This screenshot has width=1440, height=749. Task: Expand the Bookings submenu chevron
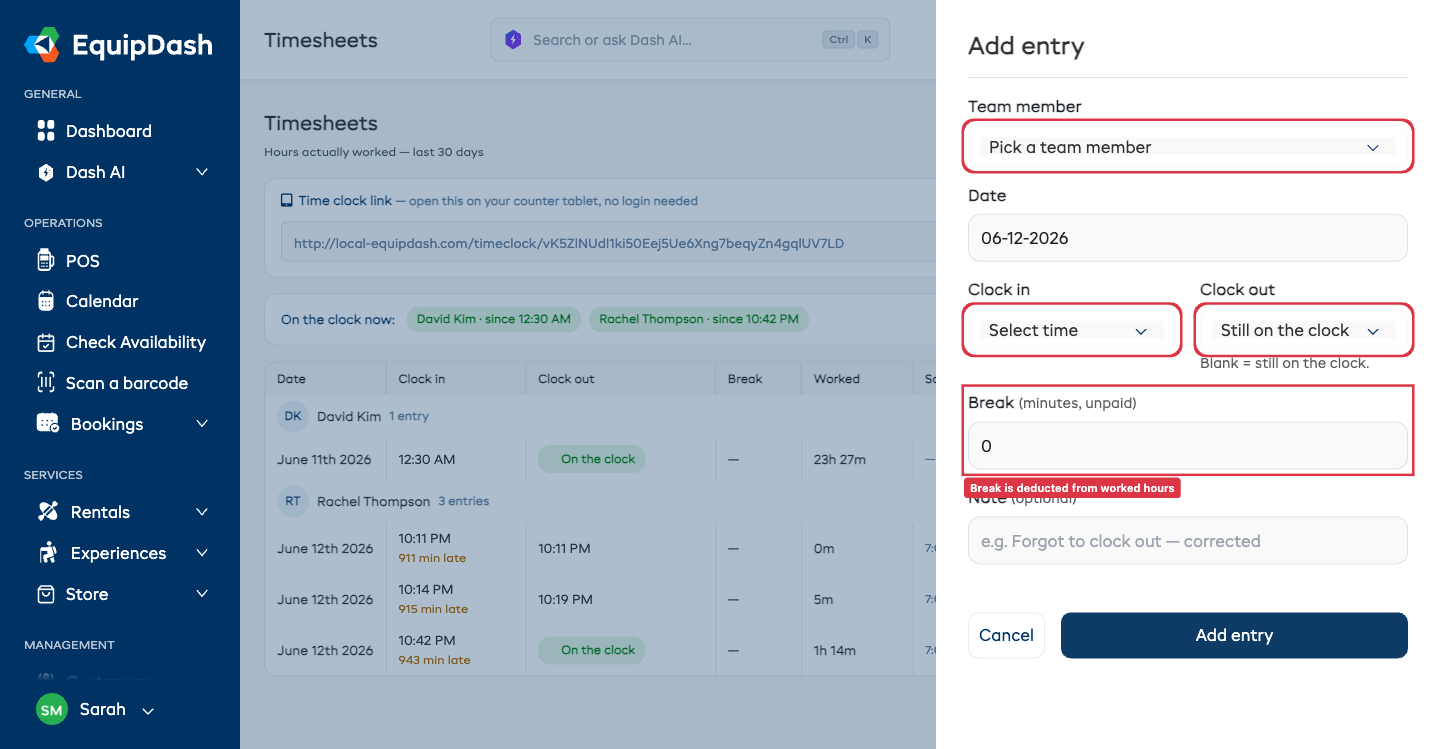pos(202,424)
